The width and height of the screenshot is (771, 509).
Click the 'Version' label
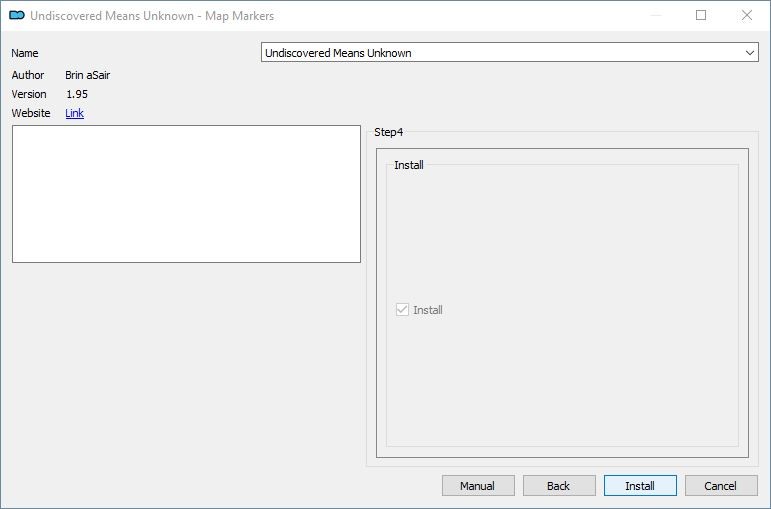[x=29, y=94]
